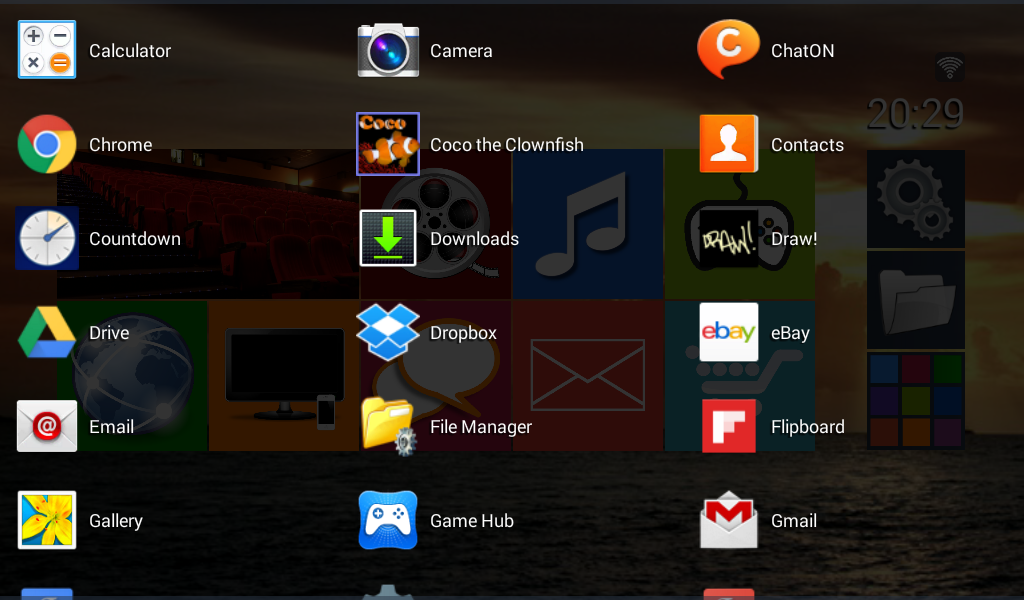Select the "Draw!" text label
Image resolution: width=1024 pixels, height=600 pixels.
(x=794, y=239)
